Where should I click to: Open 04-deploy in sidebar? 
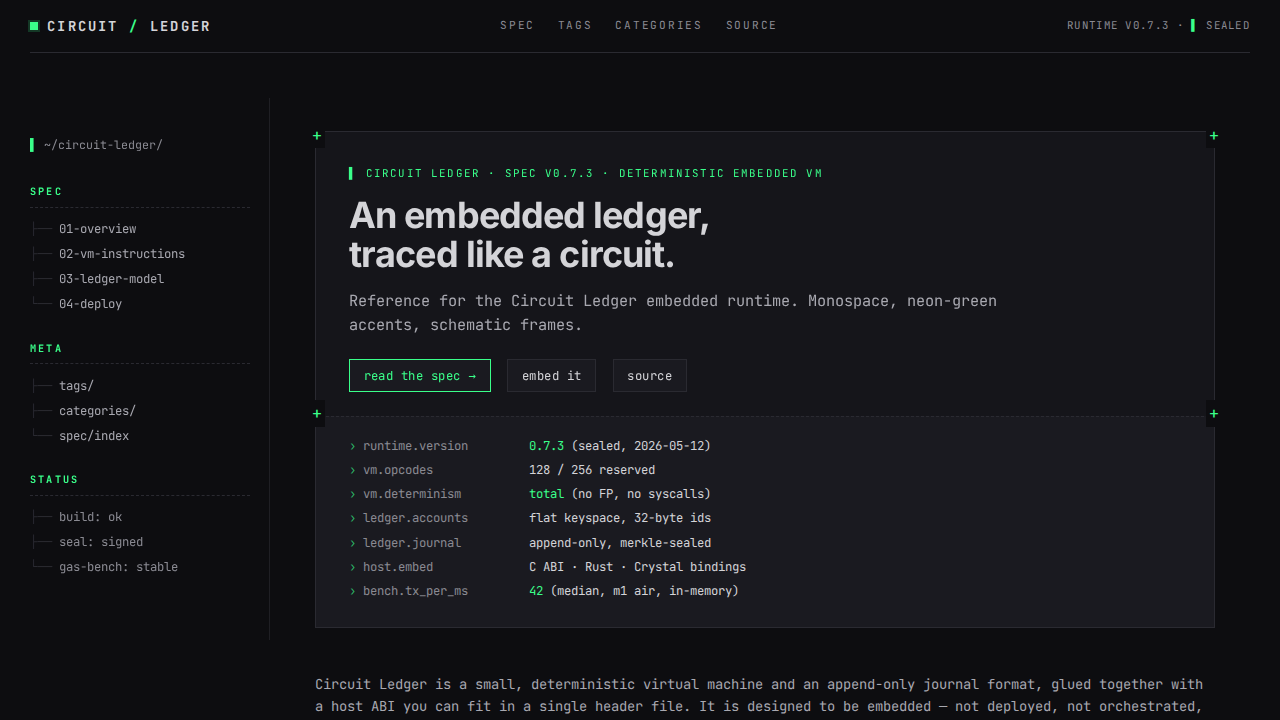[90, 304]
